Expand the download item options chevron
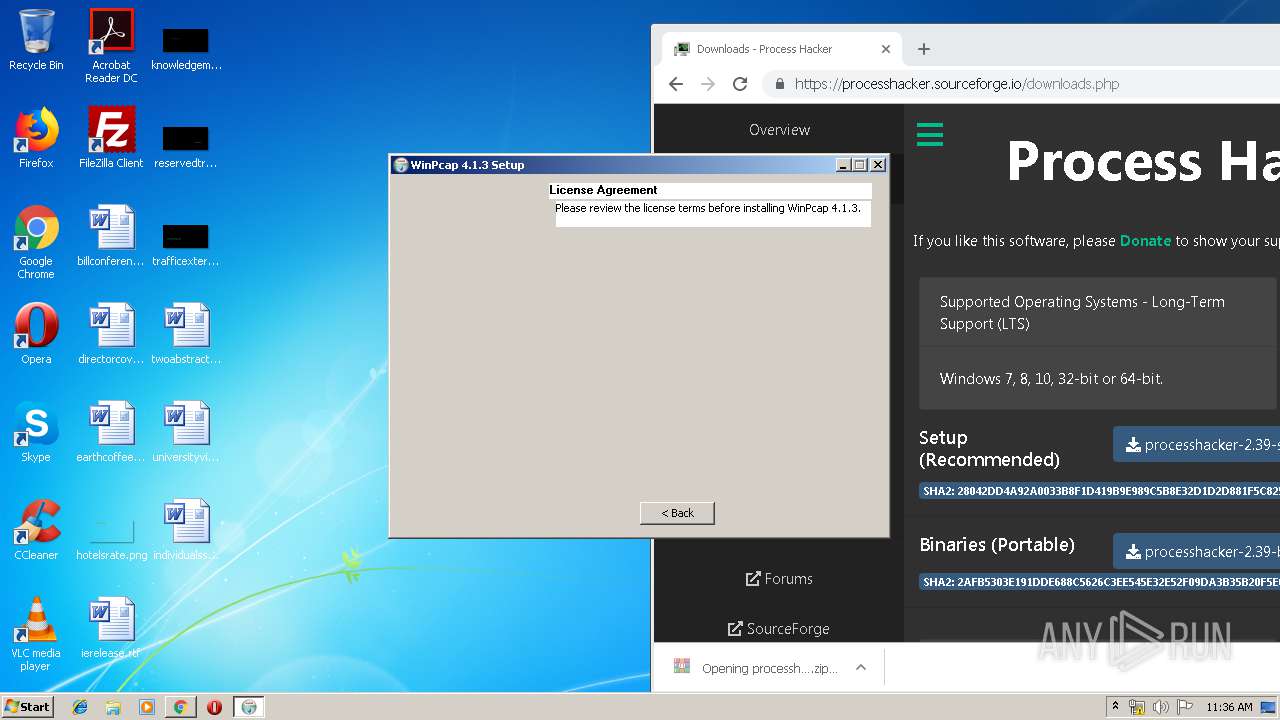This screenshot has width=1280, height=720. tap(860, 668)
